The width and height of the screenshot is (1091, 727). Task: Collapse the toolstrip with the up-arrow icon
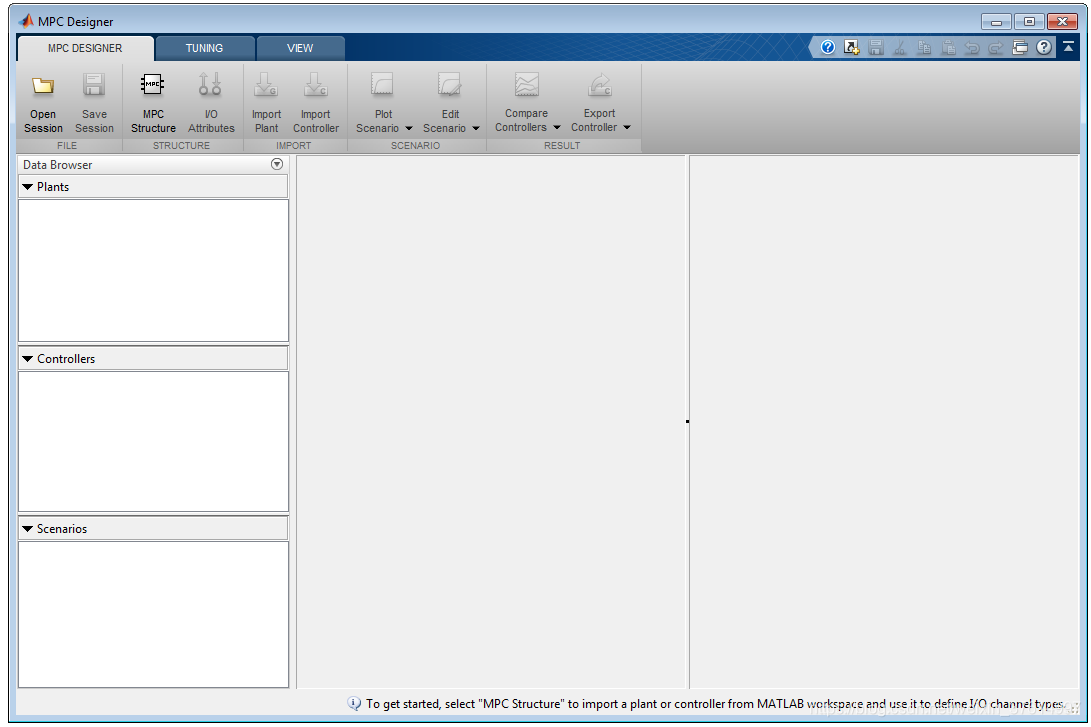[x=1068, y=47]
